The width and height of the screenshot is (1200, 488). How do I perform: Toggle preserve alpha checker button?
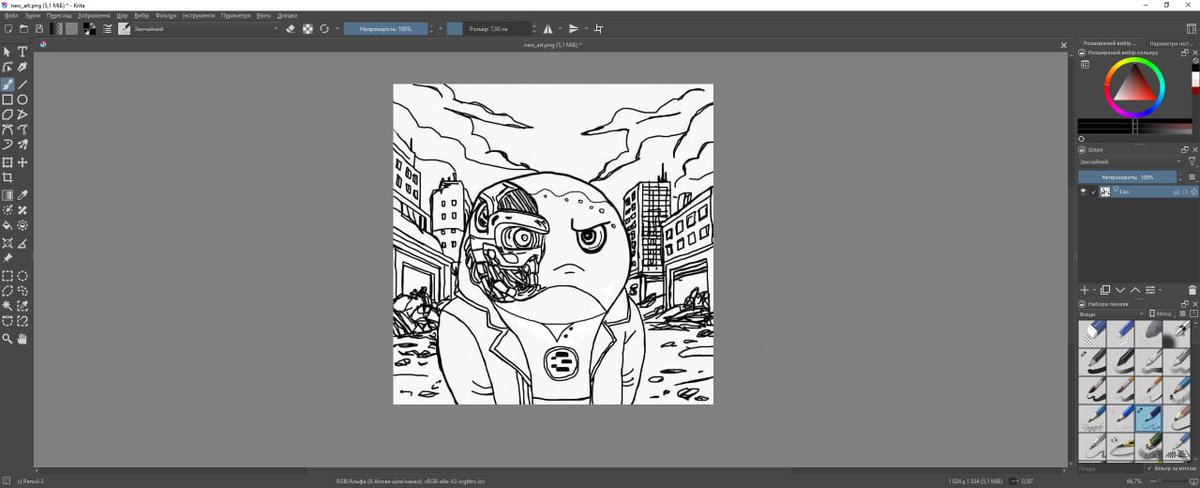(307, 29)
